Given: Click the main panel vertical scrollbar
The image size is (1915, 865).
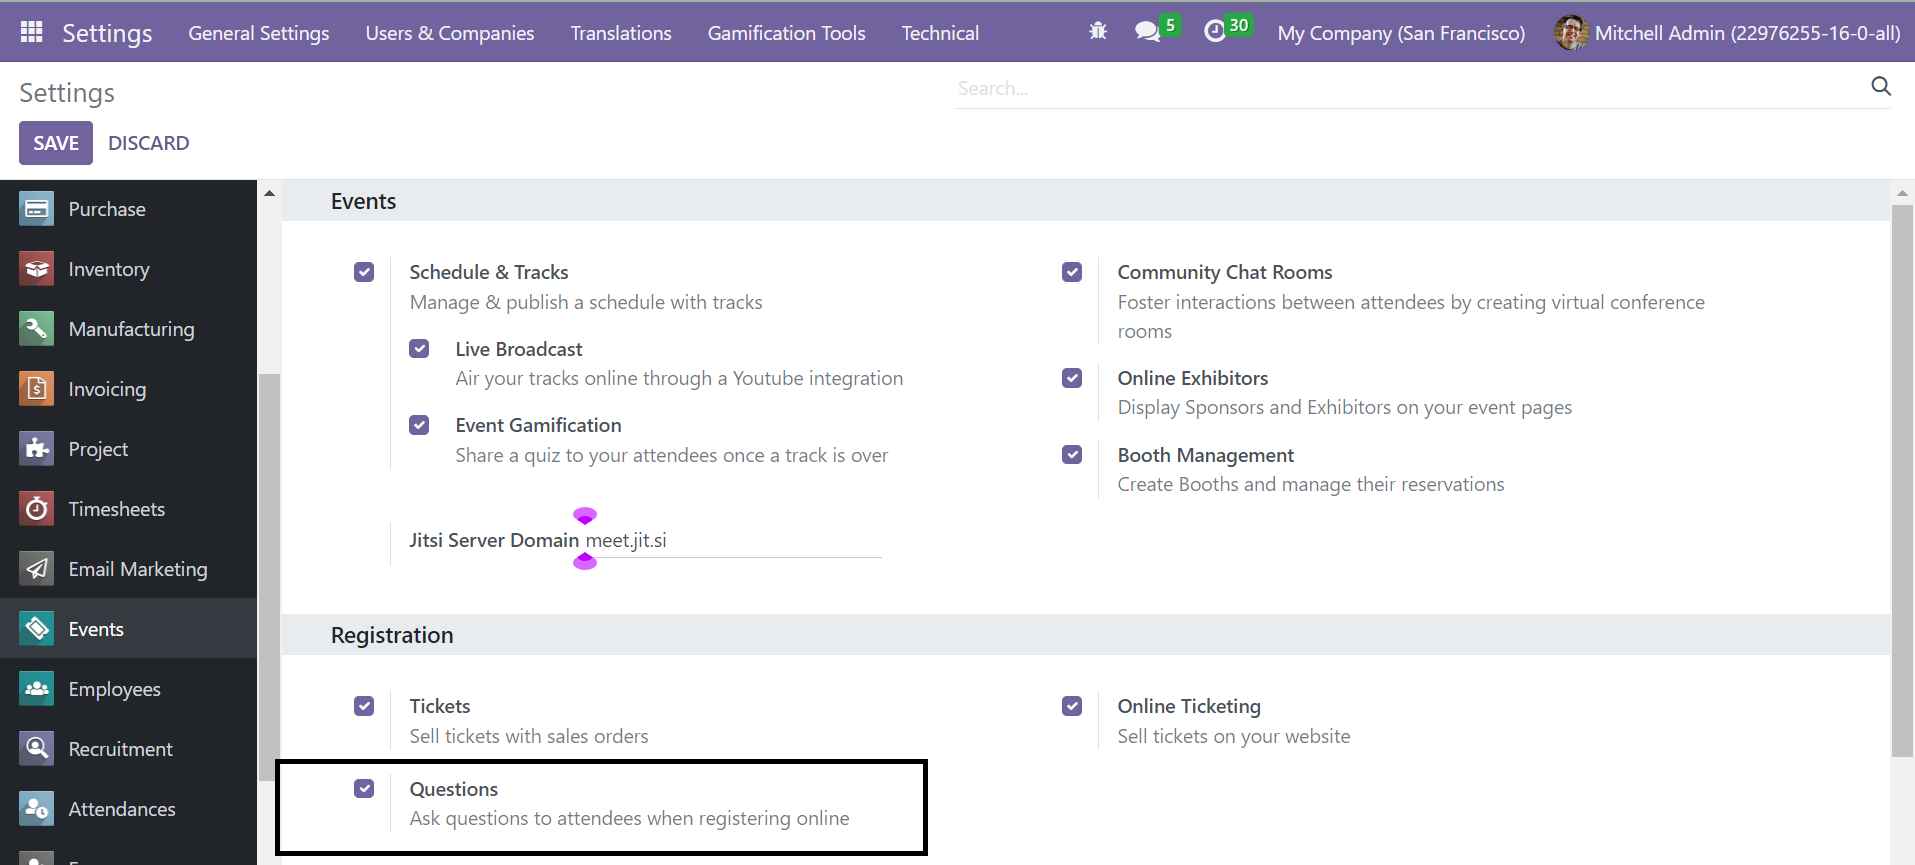Looking at the screenshot, I should click(x=1902, y=480).
